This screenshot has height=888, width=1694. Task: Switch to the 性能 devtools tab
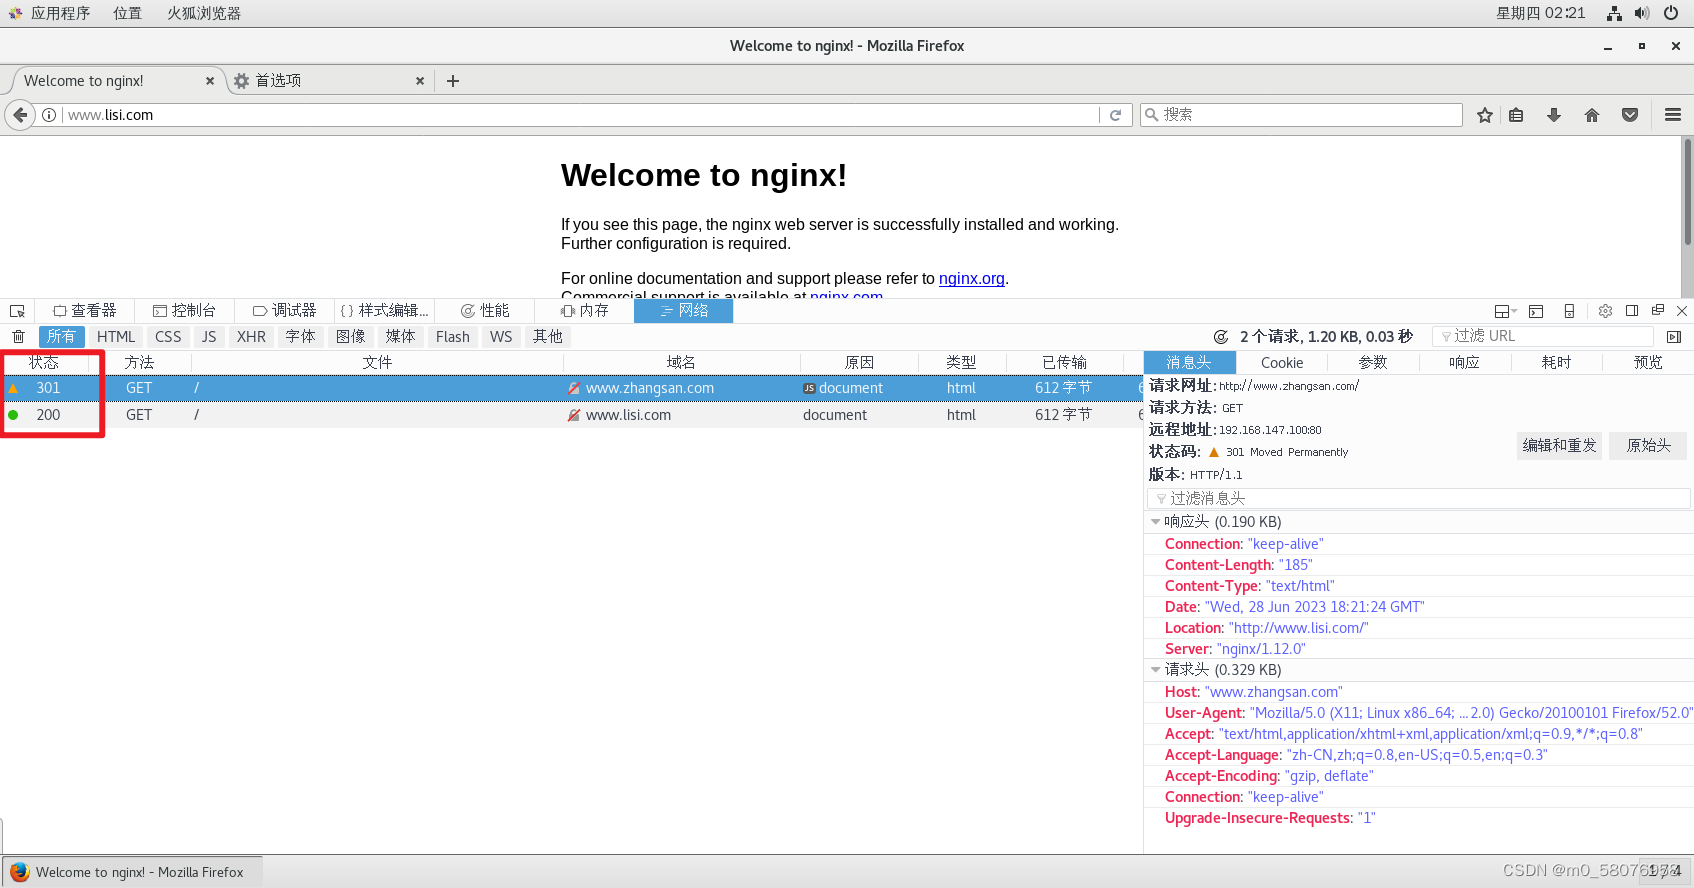[x=485, y=311]
